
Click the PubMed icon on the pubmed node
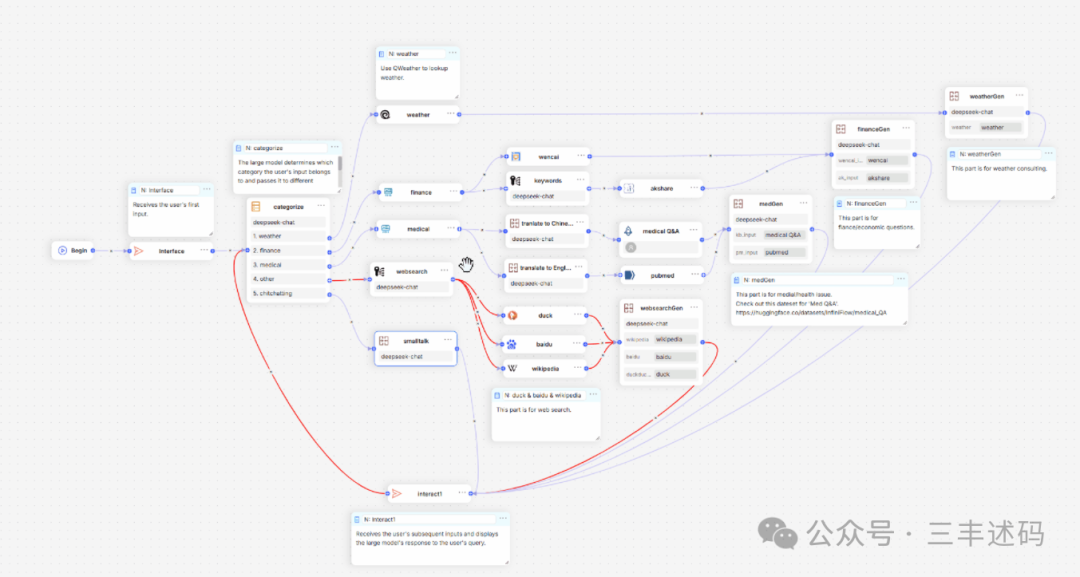630,275
